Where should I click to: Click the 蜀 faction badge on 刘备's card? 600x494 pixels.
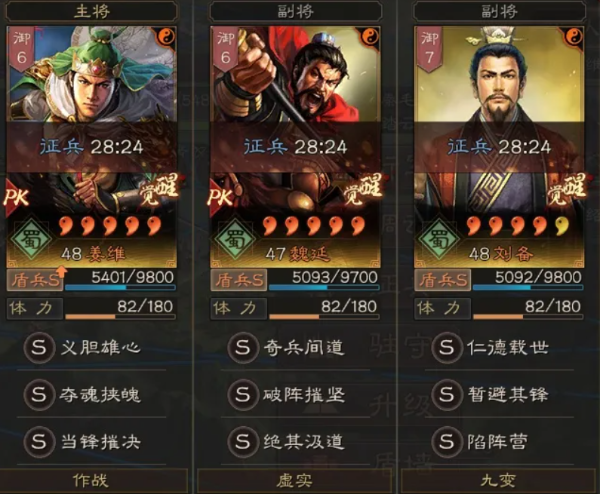439,238
